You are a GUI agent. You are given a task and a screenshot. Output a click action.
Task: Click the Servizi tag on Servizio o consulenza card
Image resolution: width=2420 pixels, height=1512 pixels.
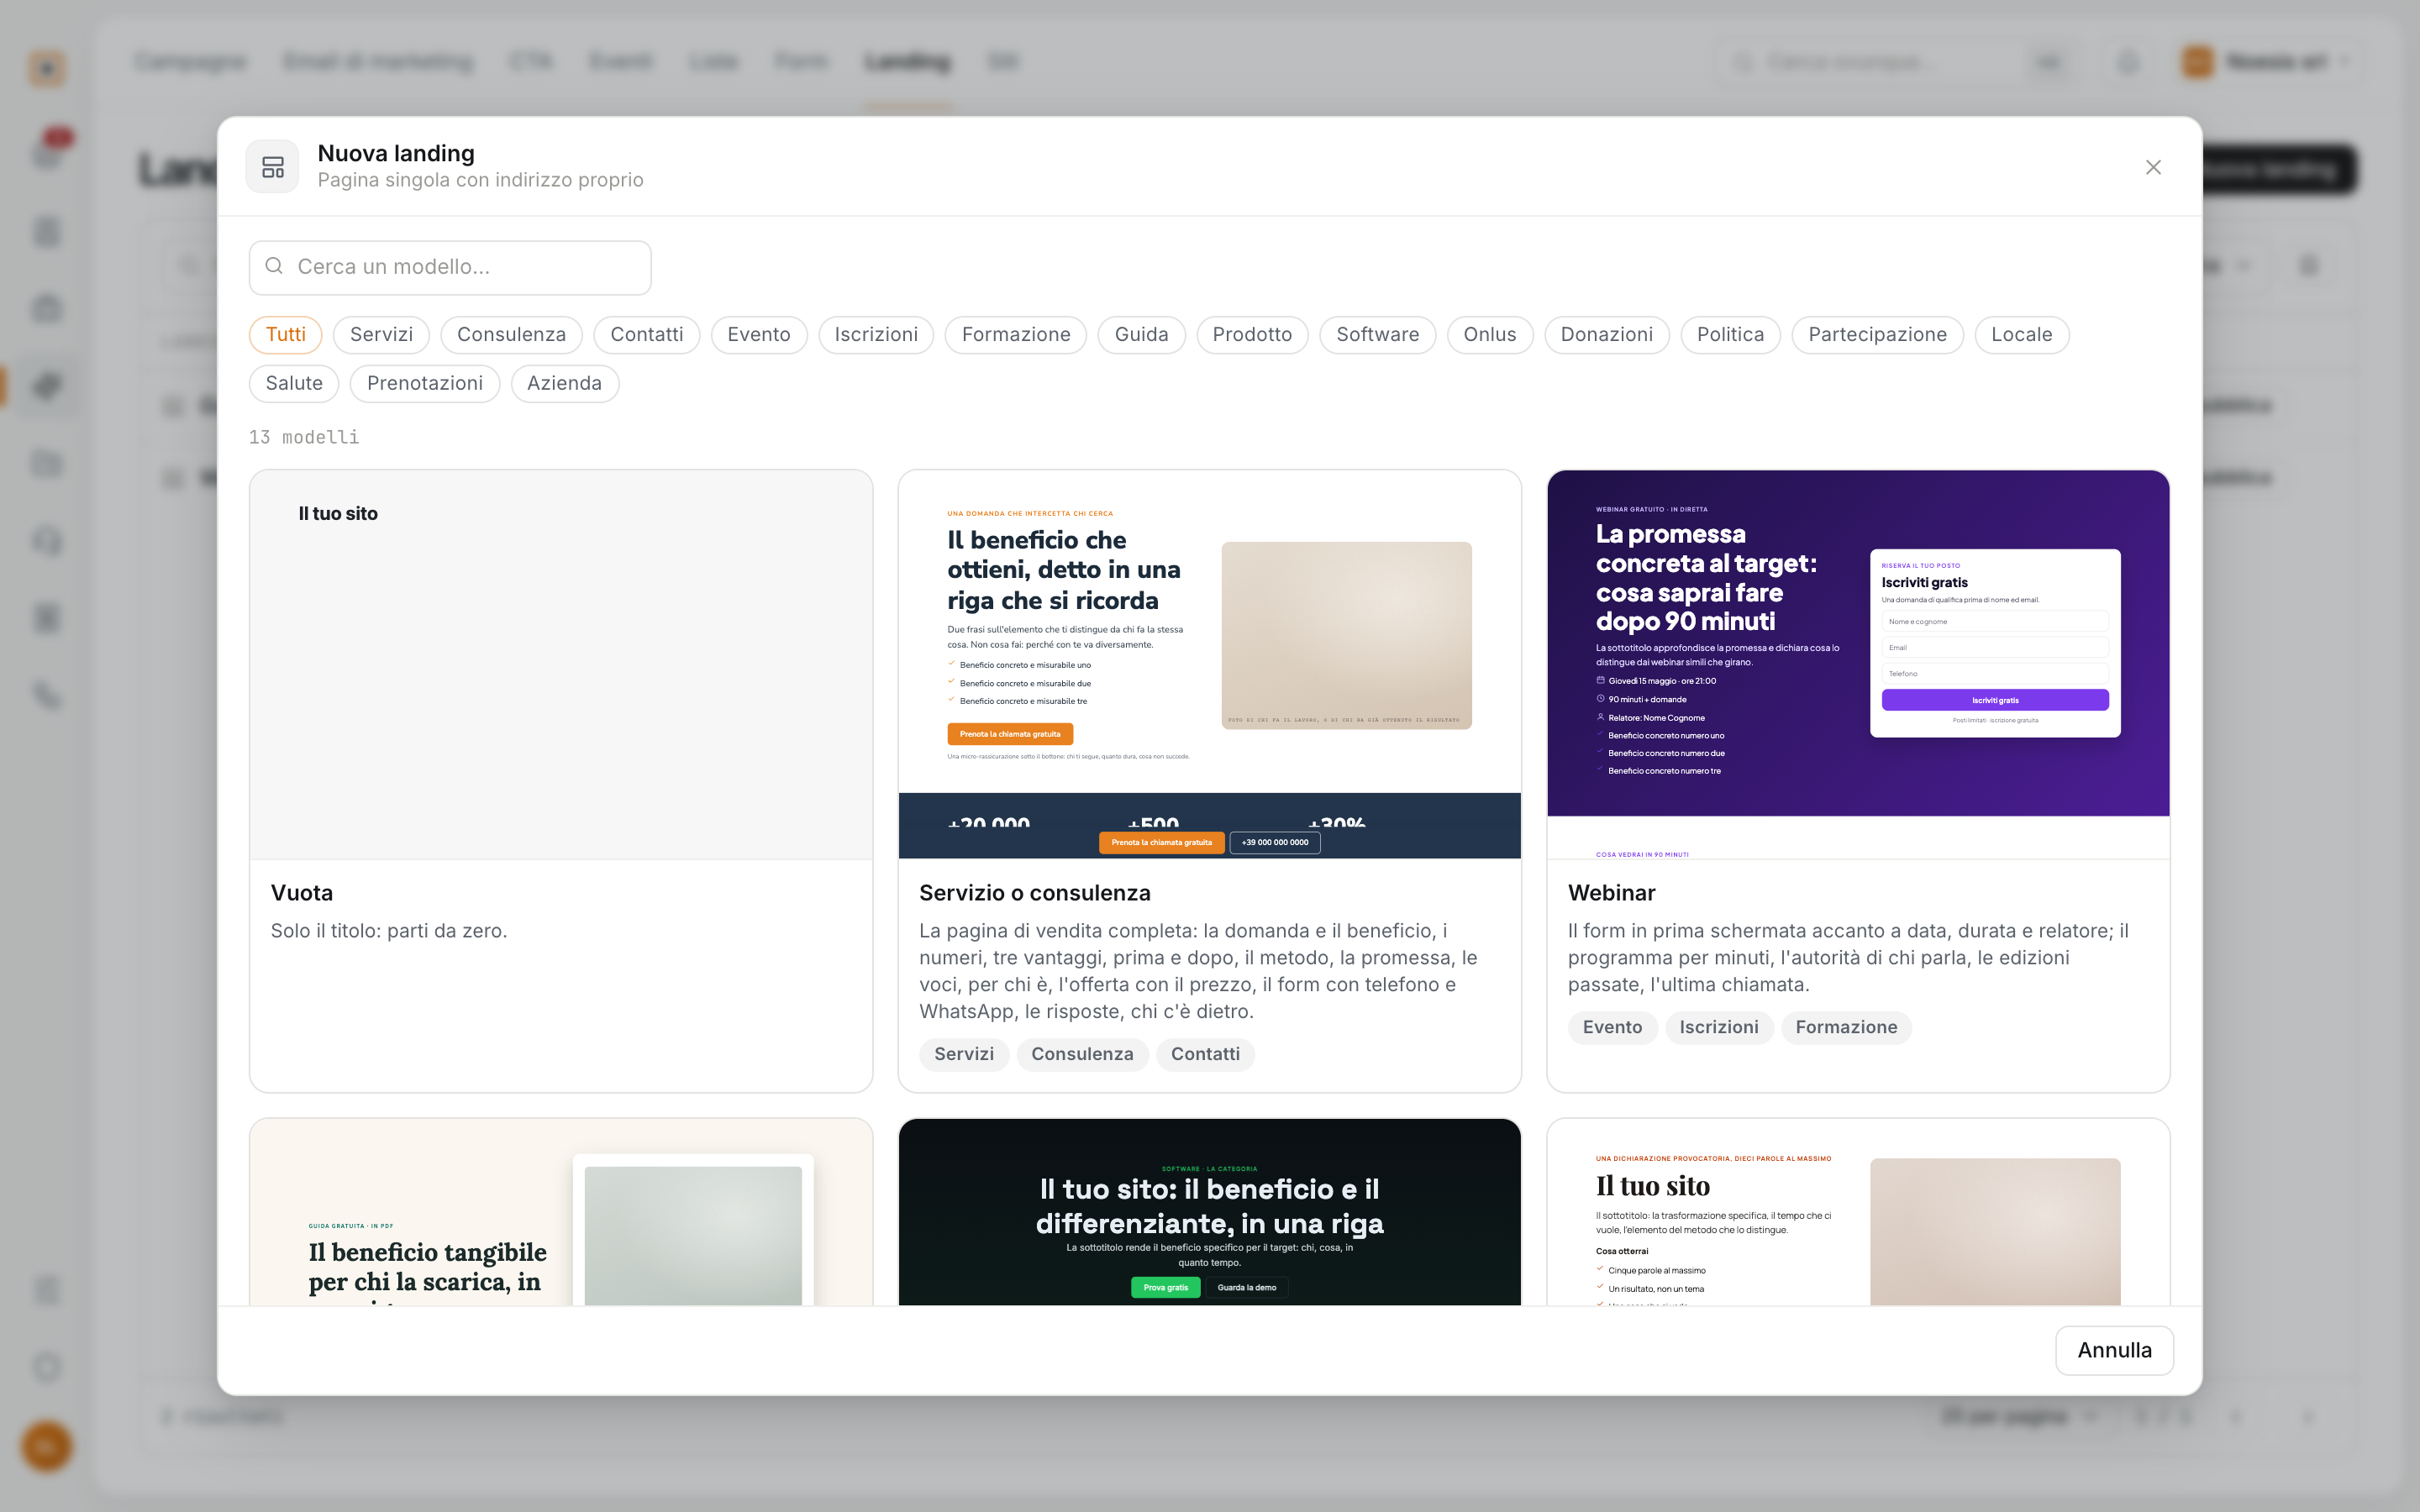964,1054
